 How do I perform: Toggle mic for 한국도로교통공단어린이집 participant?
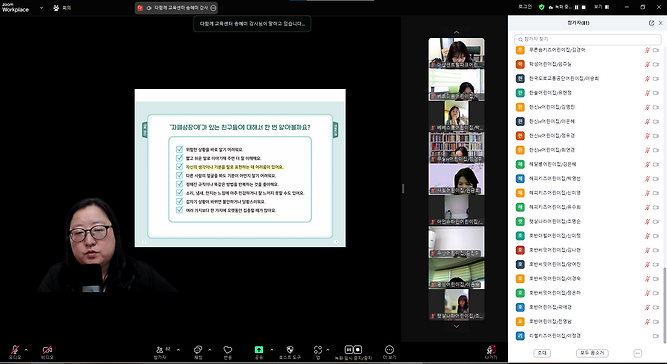pyautogui.click(x=647, y=79)
